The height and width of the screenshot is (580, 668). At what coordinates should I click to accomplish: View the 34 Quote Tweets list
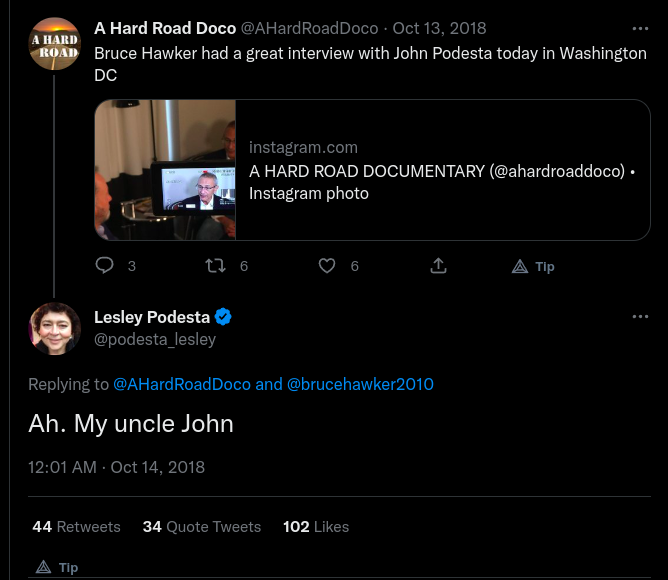coord(201,526)
